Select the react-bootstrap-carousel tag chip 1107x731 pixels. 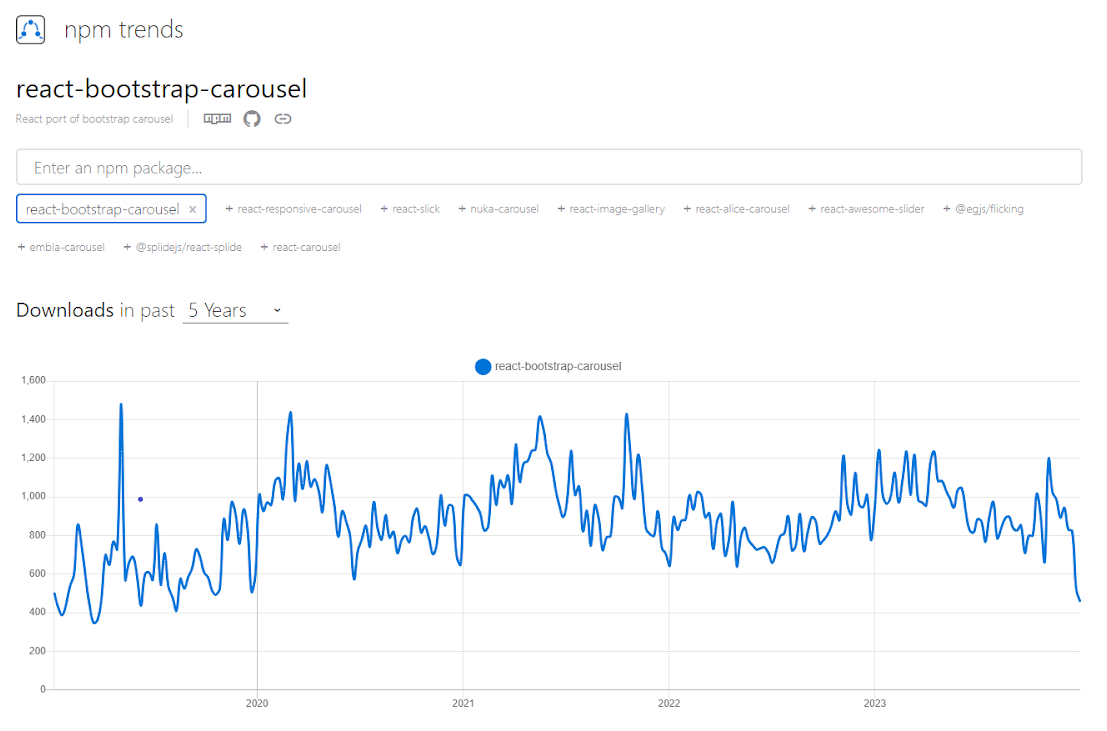[103, 209]
